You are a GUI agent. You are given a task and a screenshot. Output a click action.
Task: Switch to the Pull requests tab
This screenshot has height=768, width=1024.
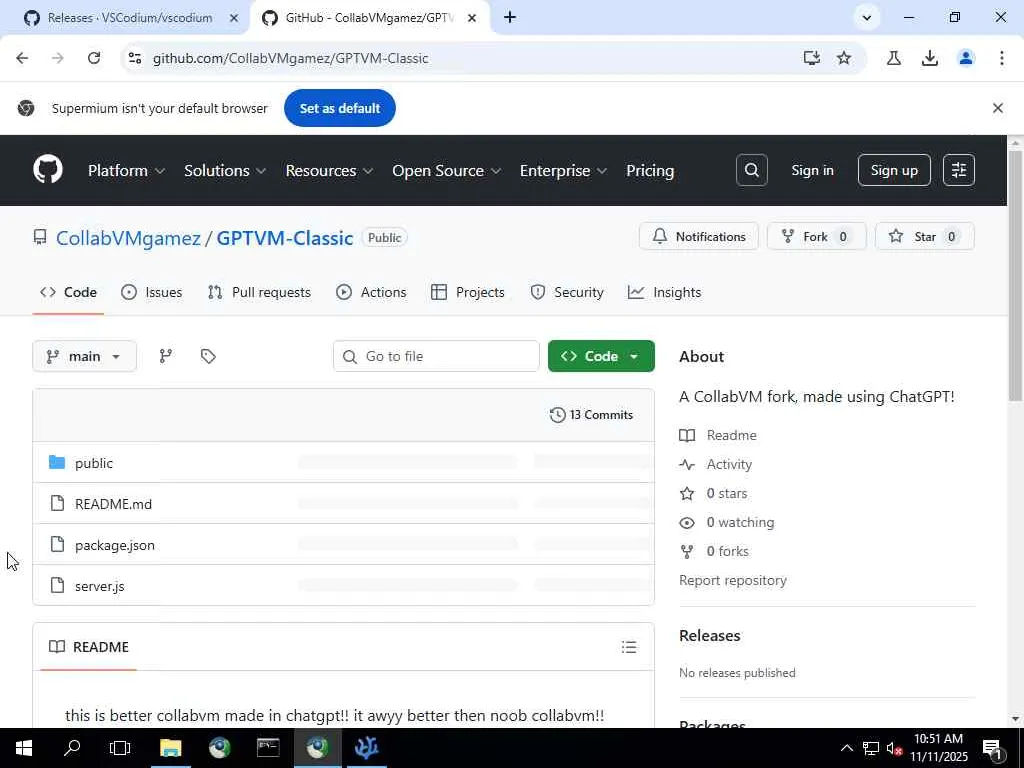tap(259, 292)
